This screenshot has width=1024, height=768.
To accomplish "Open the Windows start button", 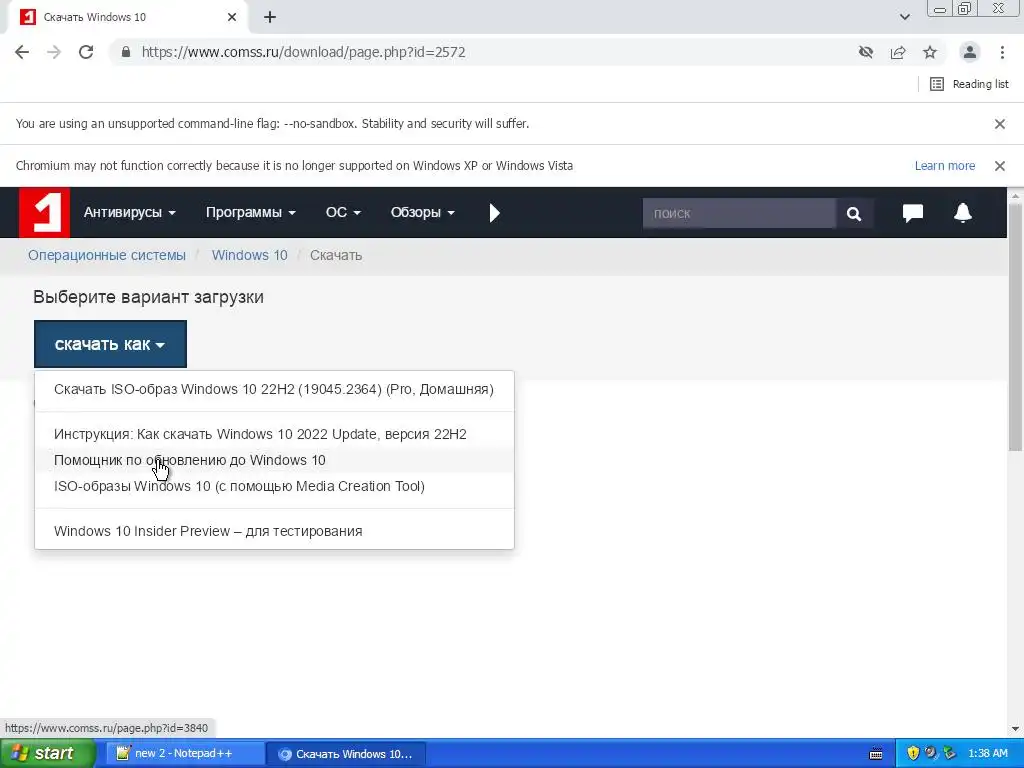I will [48, 754].
